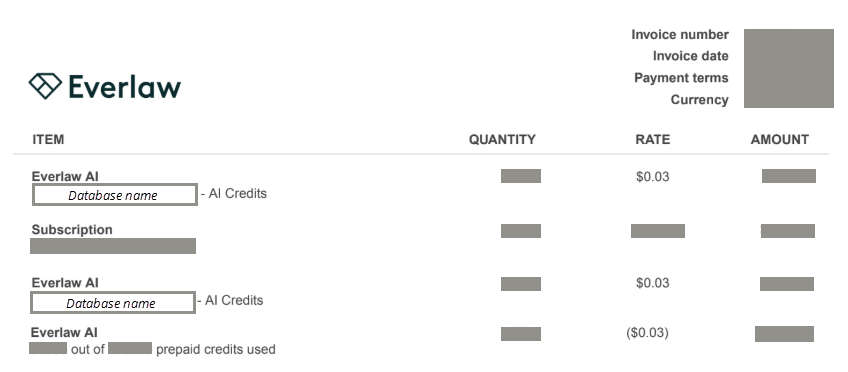Screen dimensions: 848x372
Task: Click the first Everlaw AI item heading
Action: (65, 177)
